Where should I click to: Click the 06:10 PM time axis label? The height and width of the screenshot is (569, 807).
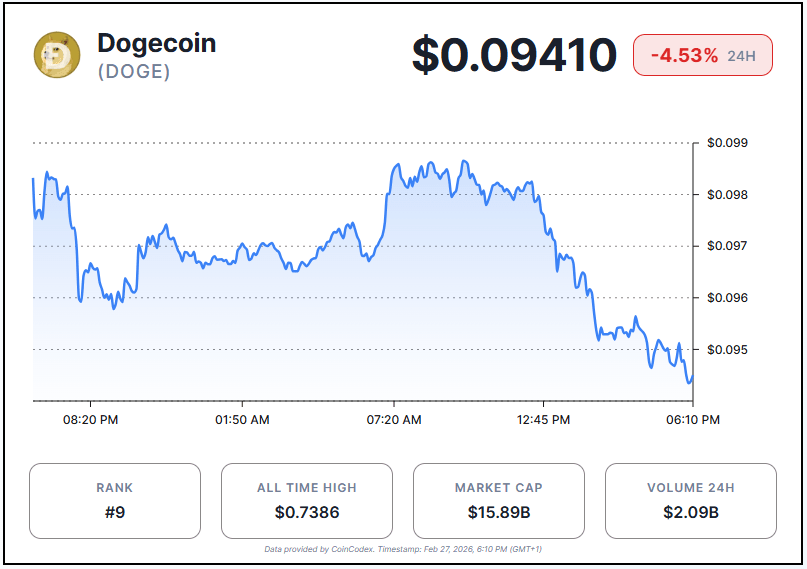pos(695,420)
